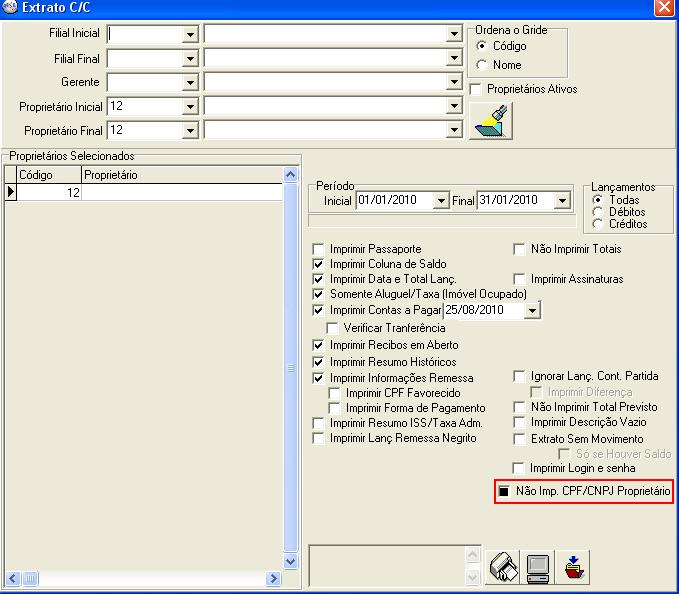Uncheck Imprimir Coluna de Saldo

[x=319, y=264]
